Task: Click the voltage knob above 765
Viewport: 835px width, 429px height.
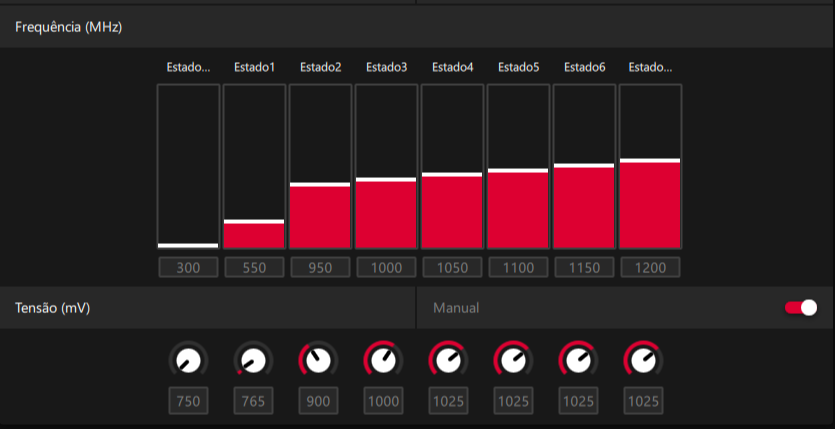Action: click(253, 360)
